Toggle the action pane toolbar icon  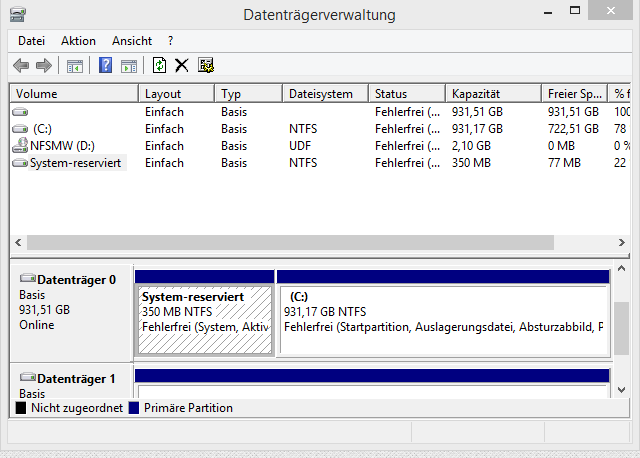point(129,65)
